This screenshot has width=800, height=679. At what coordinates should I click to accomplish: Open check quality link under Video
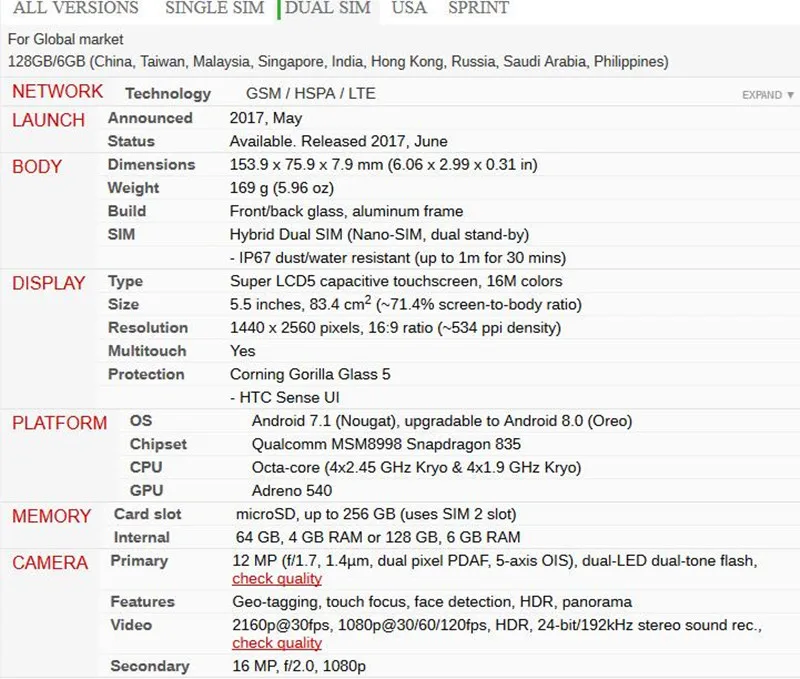click(277, 643)
